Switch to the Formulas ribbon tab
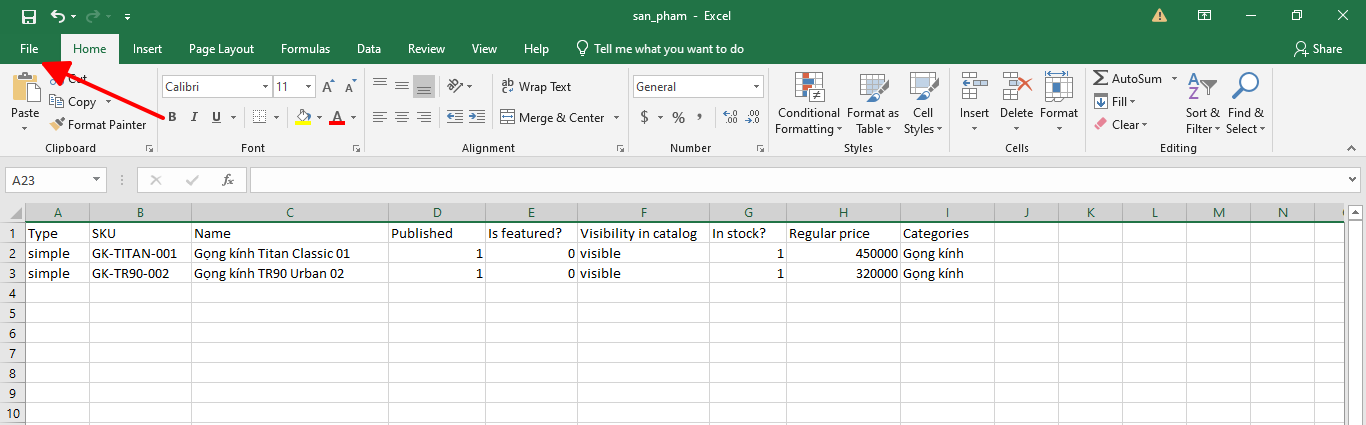Viewport: 1366px width, 425px height. (305, 48)
